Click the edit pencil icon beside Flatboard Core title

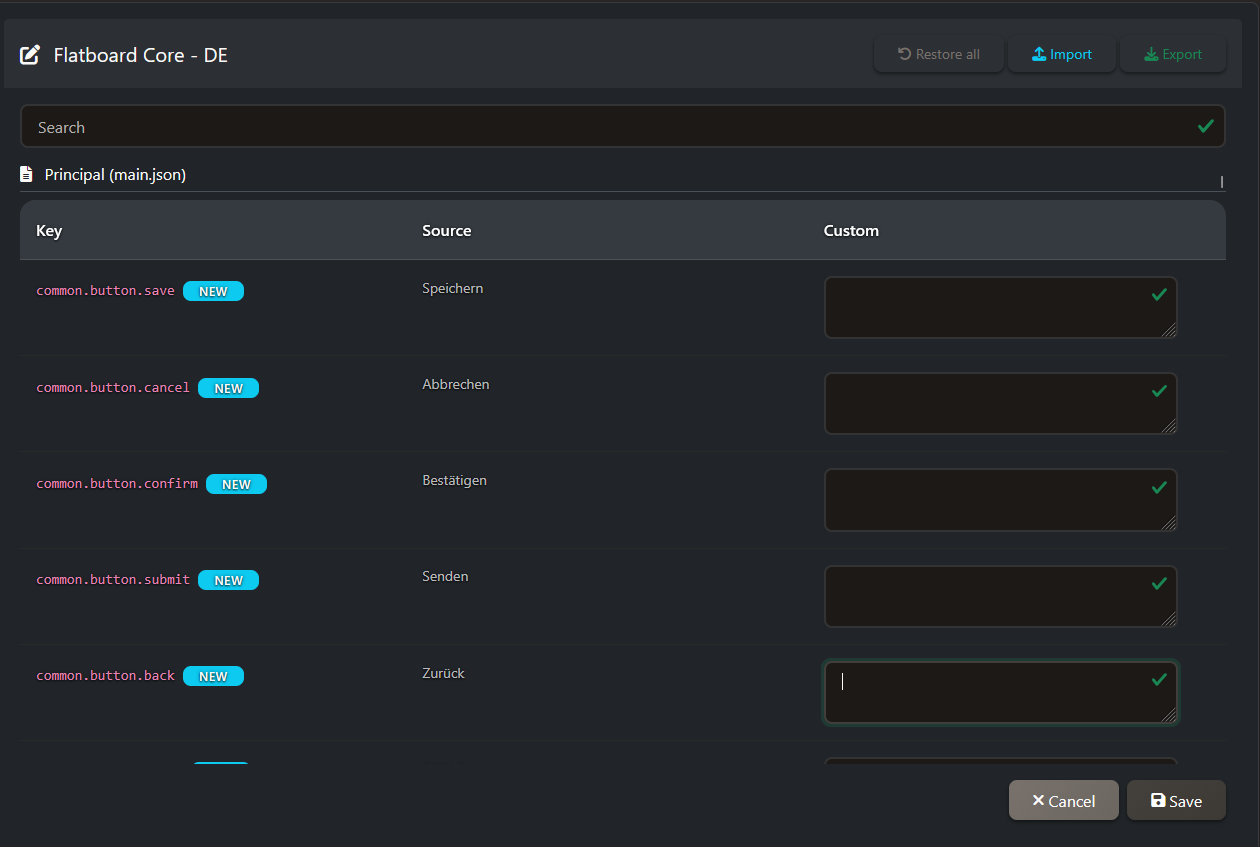[31, 55]
